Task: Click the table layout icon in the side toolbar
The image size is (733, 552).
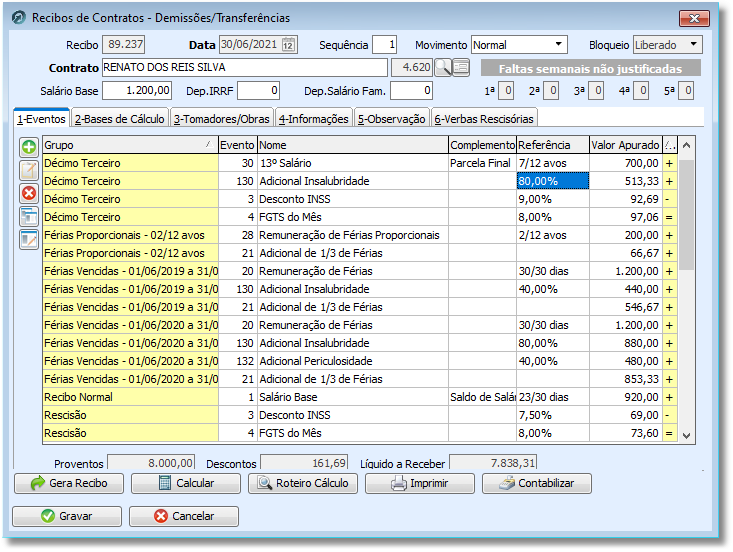Action: 29,216
